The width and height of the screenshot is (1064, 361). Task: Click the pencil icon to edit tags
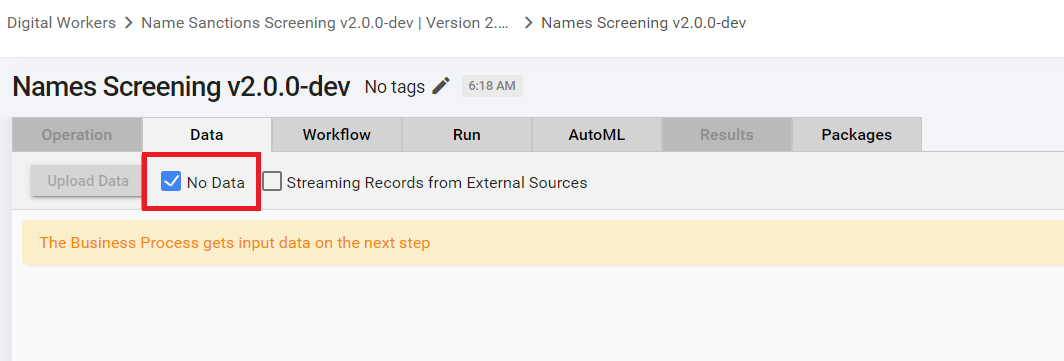[x=441, y=86]
